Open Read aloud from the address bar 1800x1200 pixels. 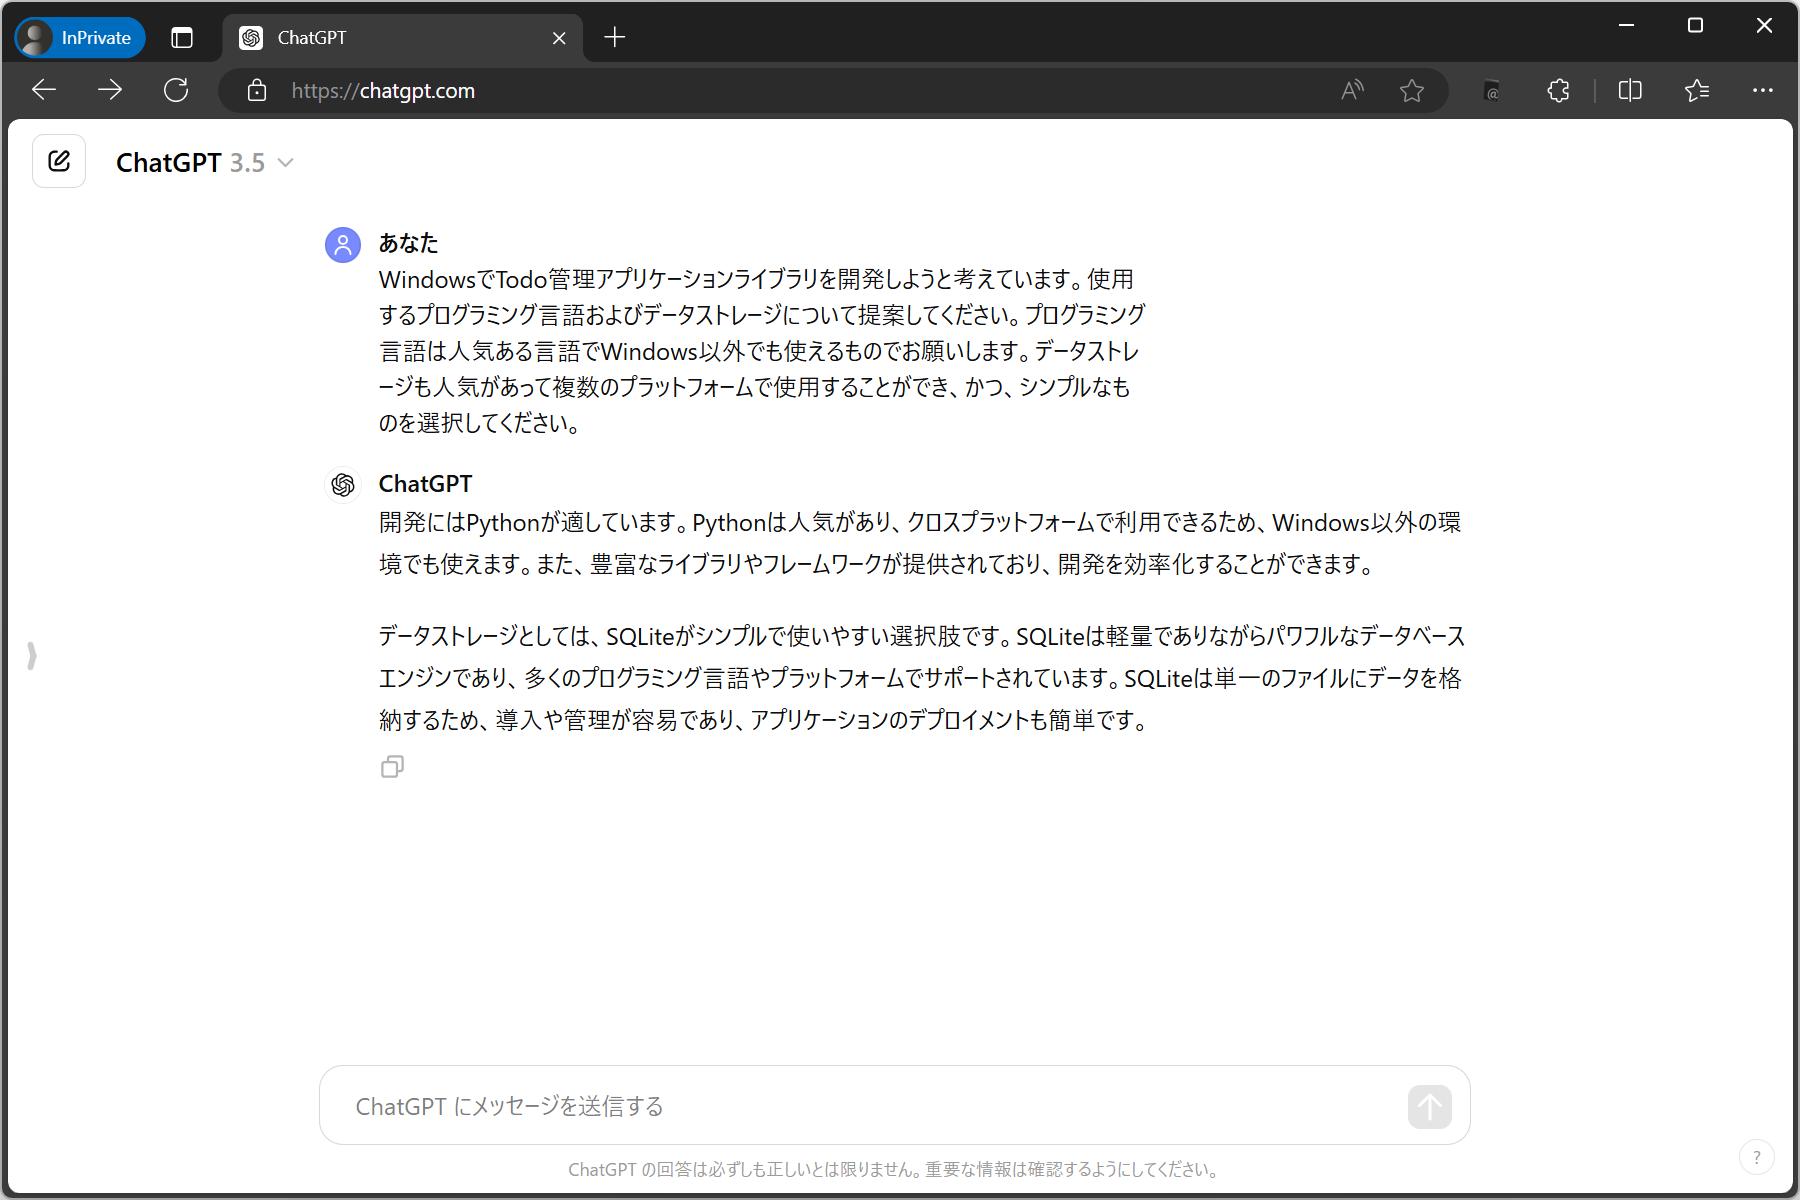(1352, 90)
